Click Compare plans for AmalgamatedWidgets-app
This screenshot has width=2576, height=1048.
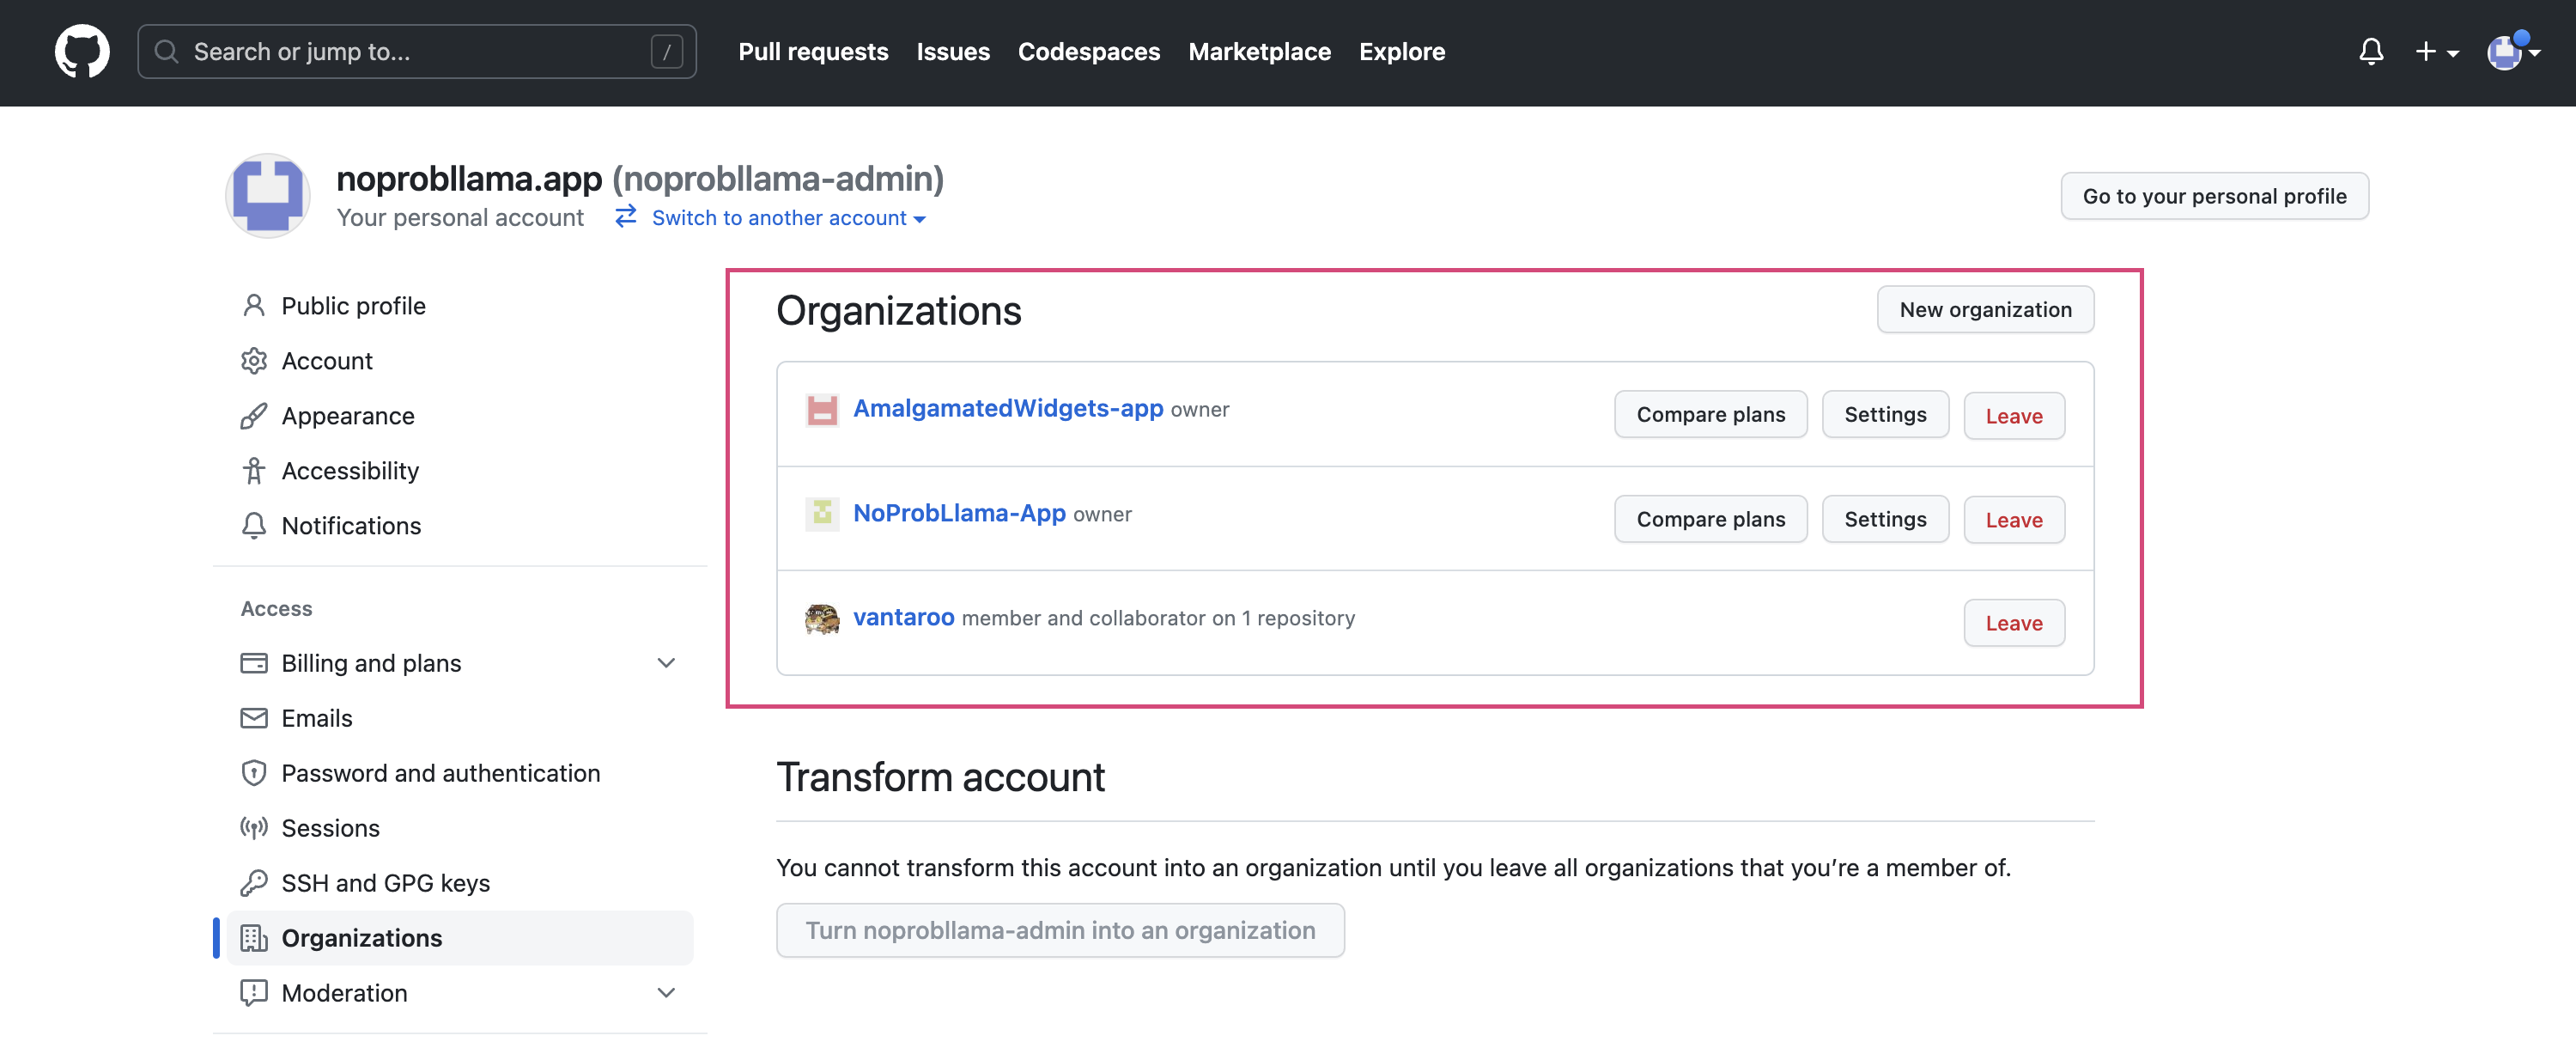tap(1710, 414)
